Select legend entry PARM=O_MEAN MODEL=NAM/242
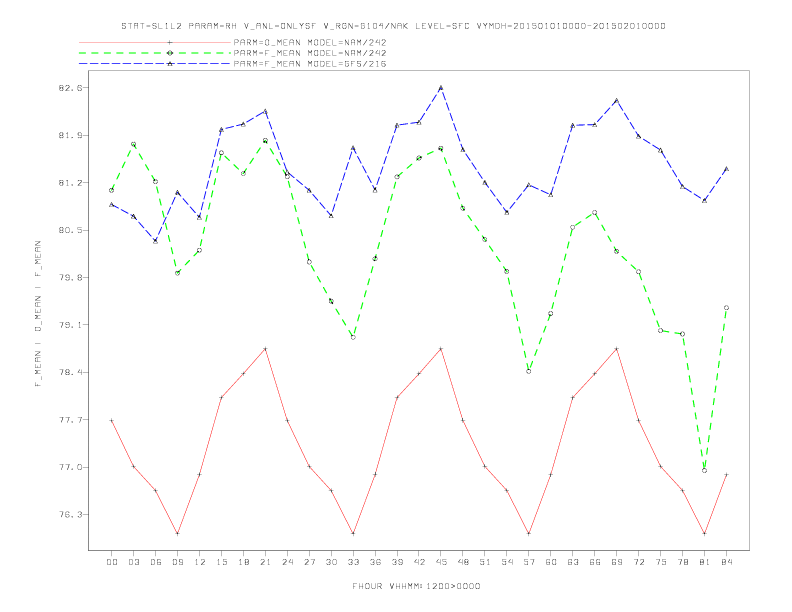792x612 pixels. (x=310, y=42)
